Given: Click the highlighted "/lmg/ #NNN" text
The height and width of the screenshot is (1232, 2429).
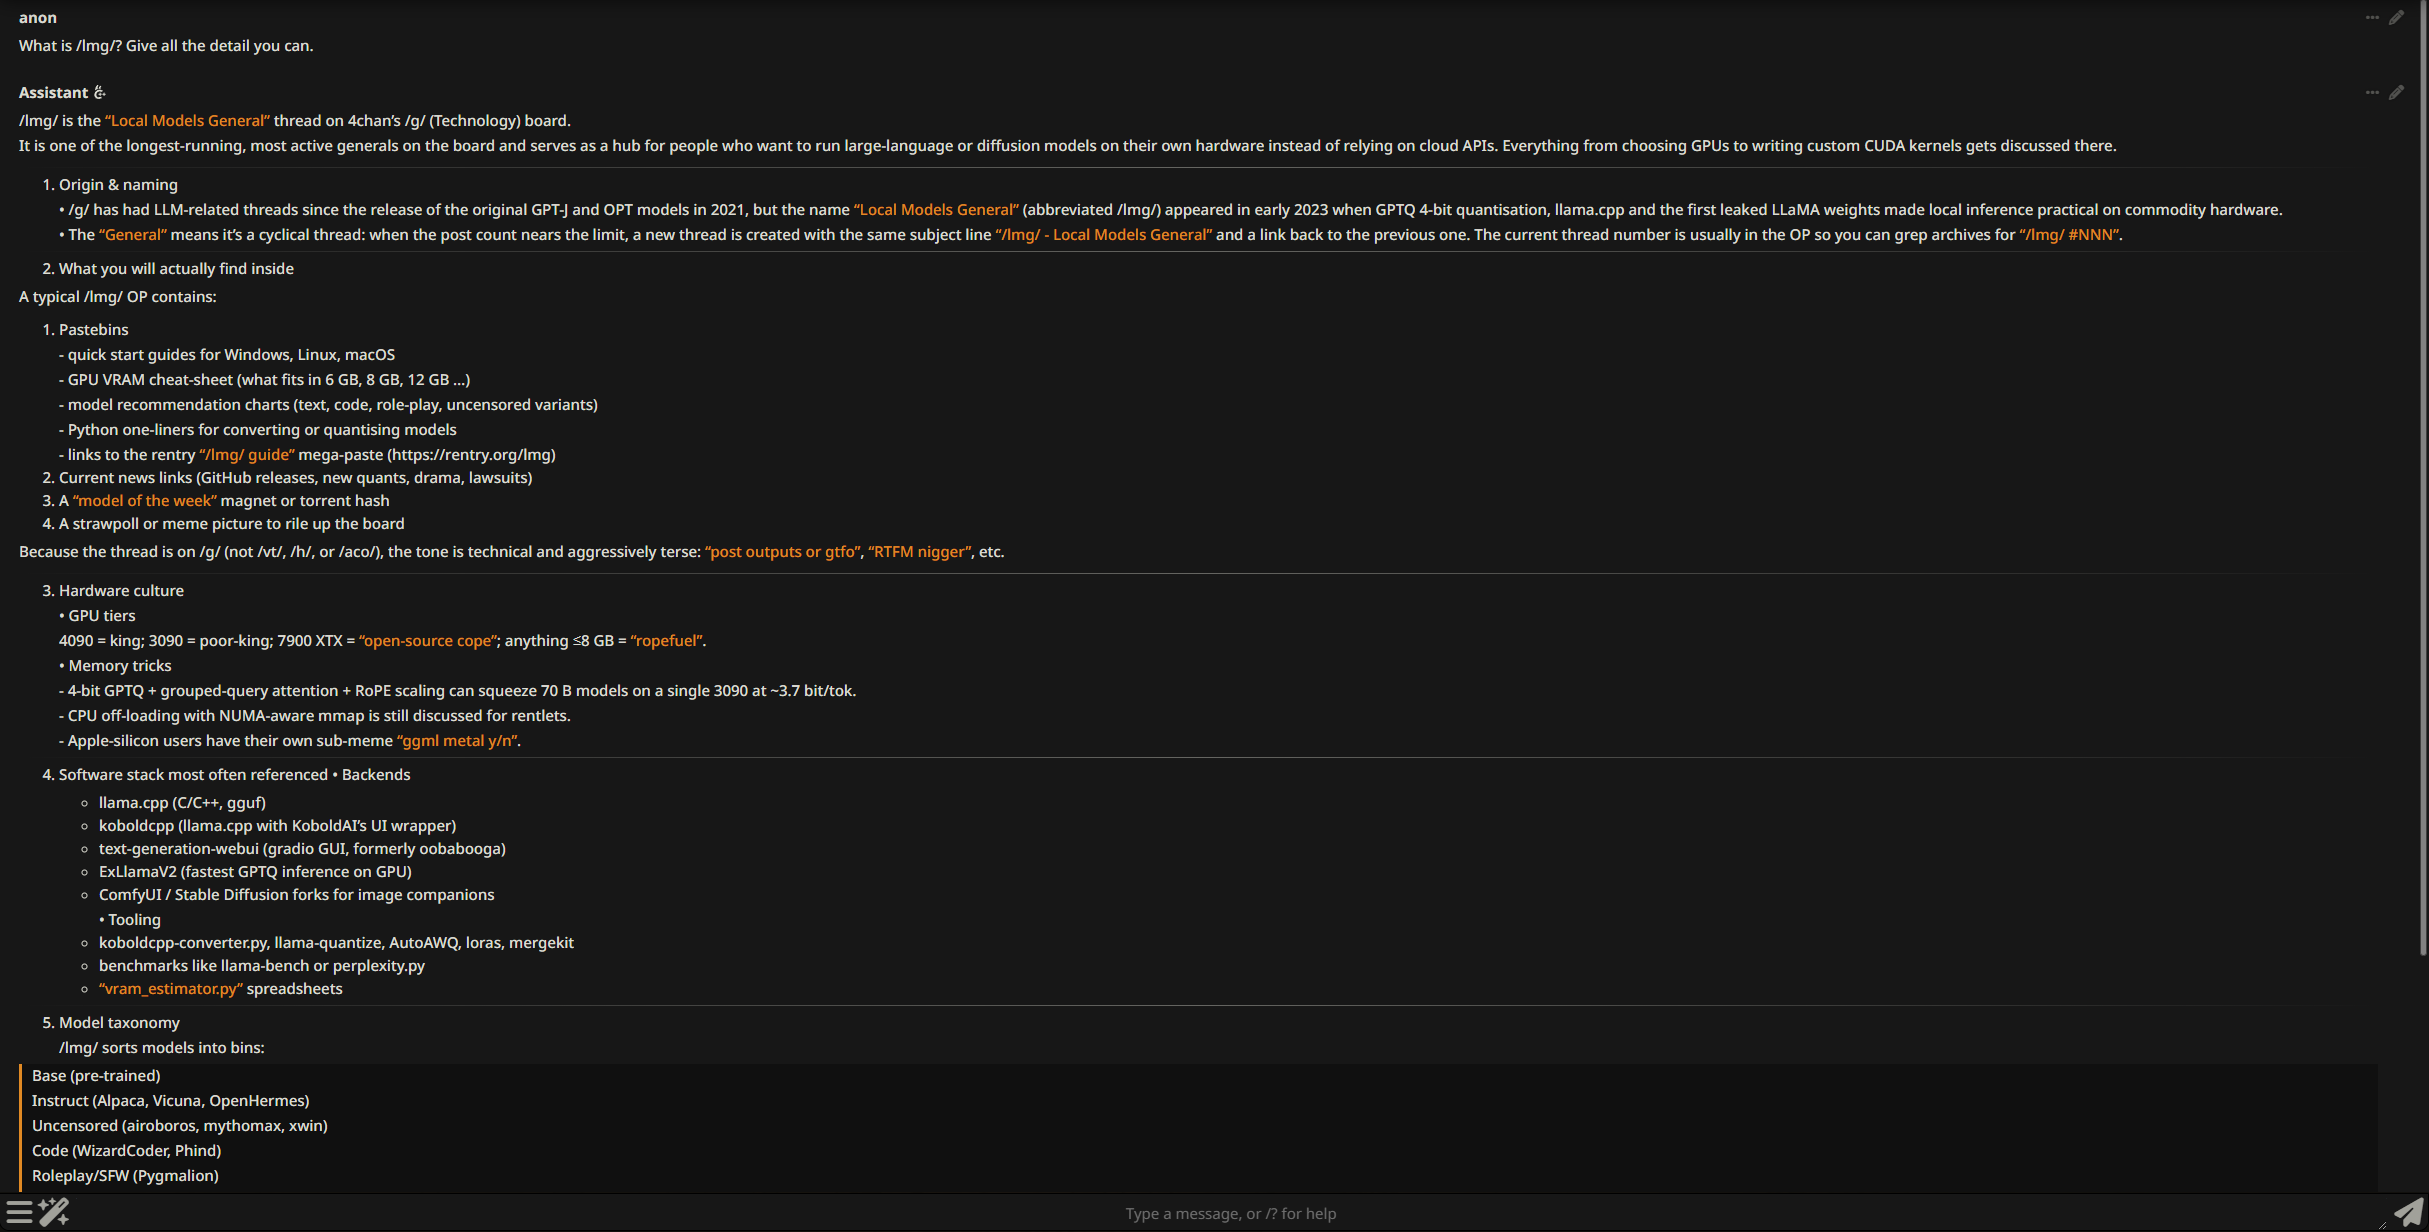Looking at the screenshot, I should 2069,235.
